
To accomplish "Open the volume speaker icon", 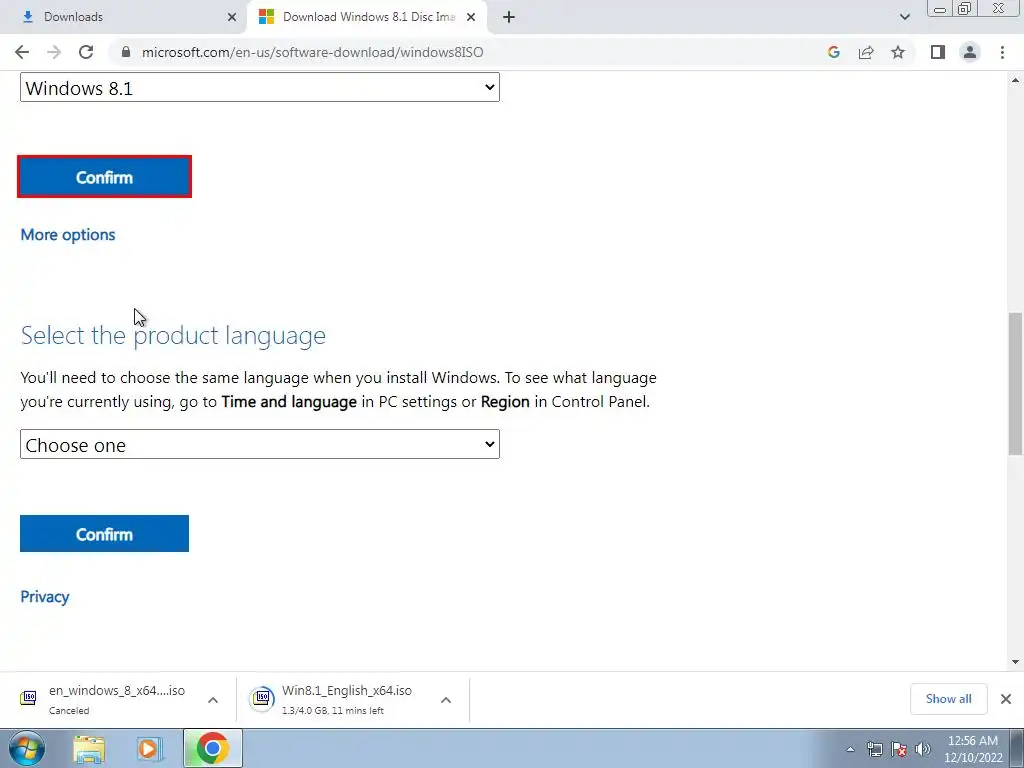I will (922, 749).
